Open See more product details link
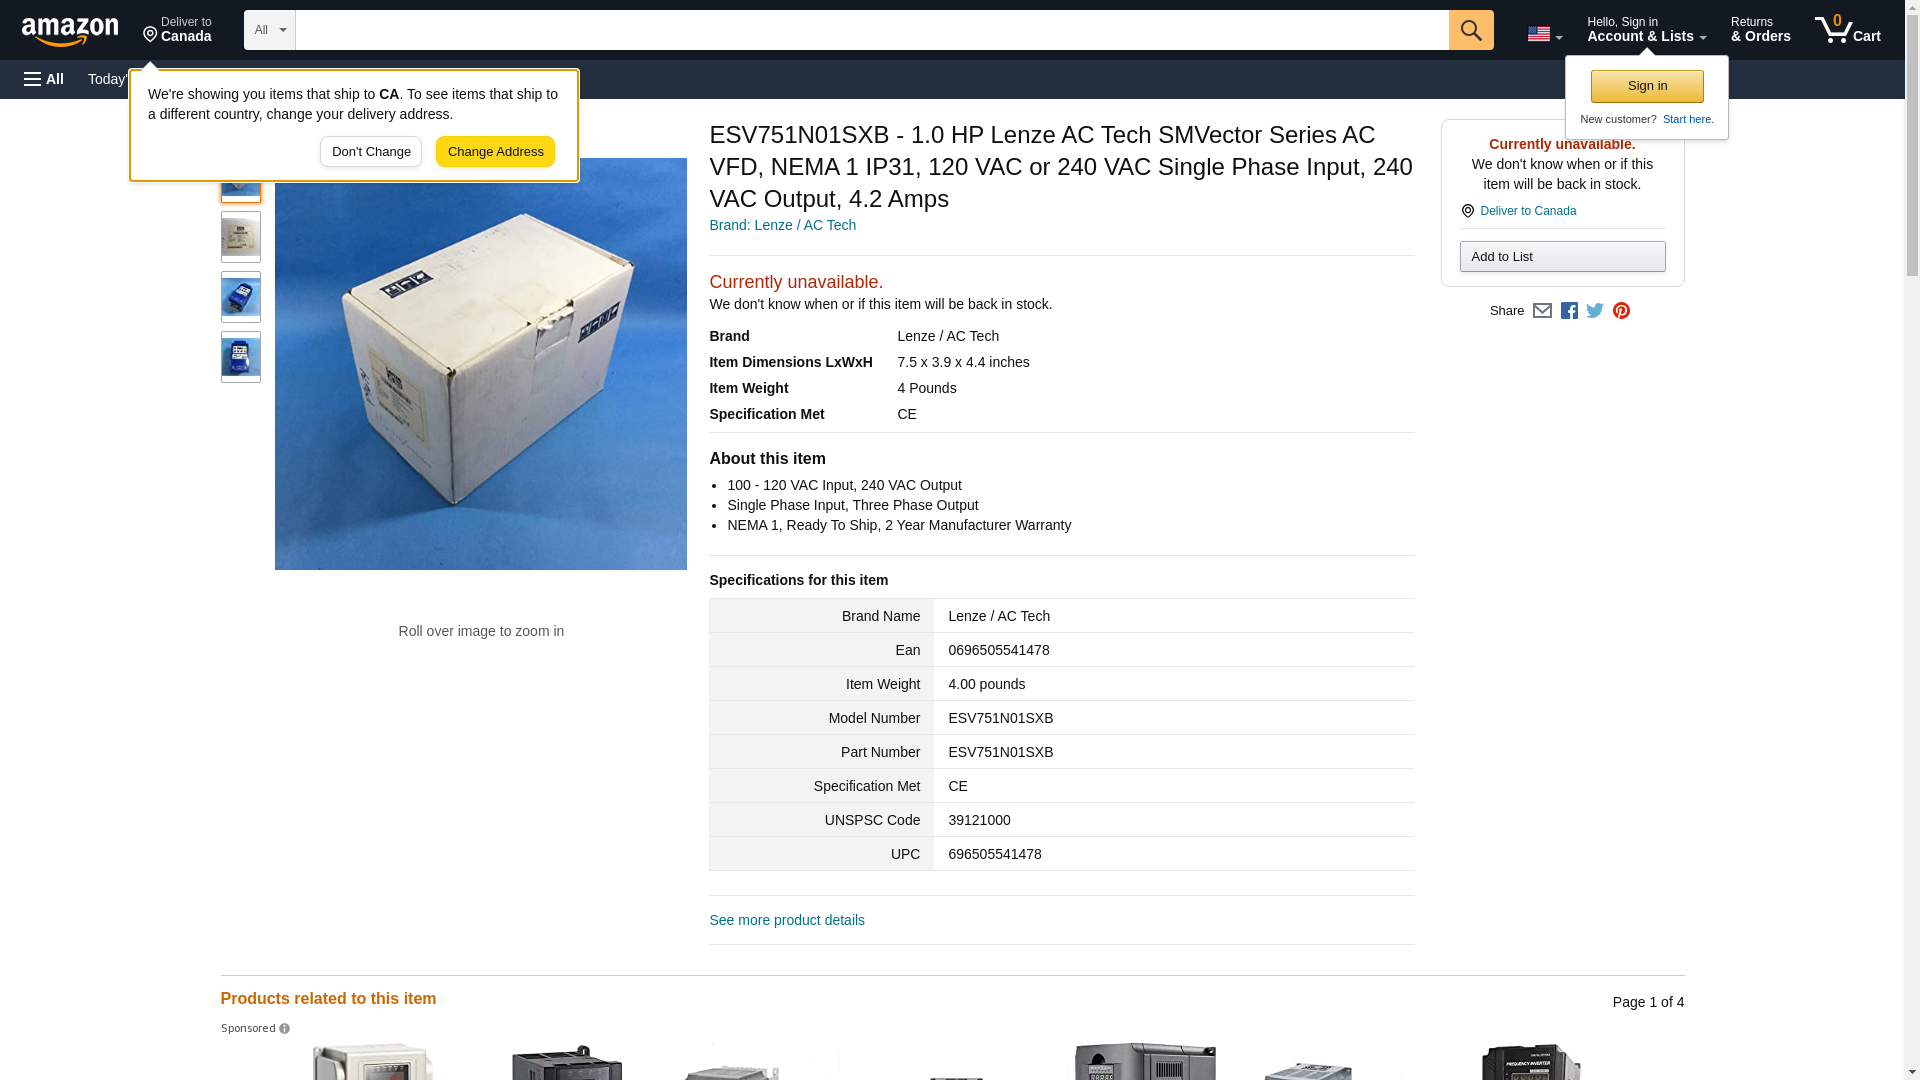 787,920
